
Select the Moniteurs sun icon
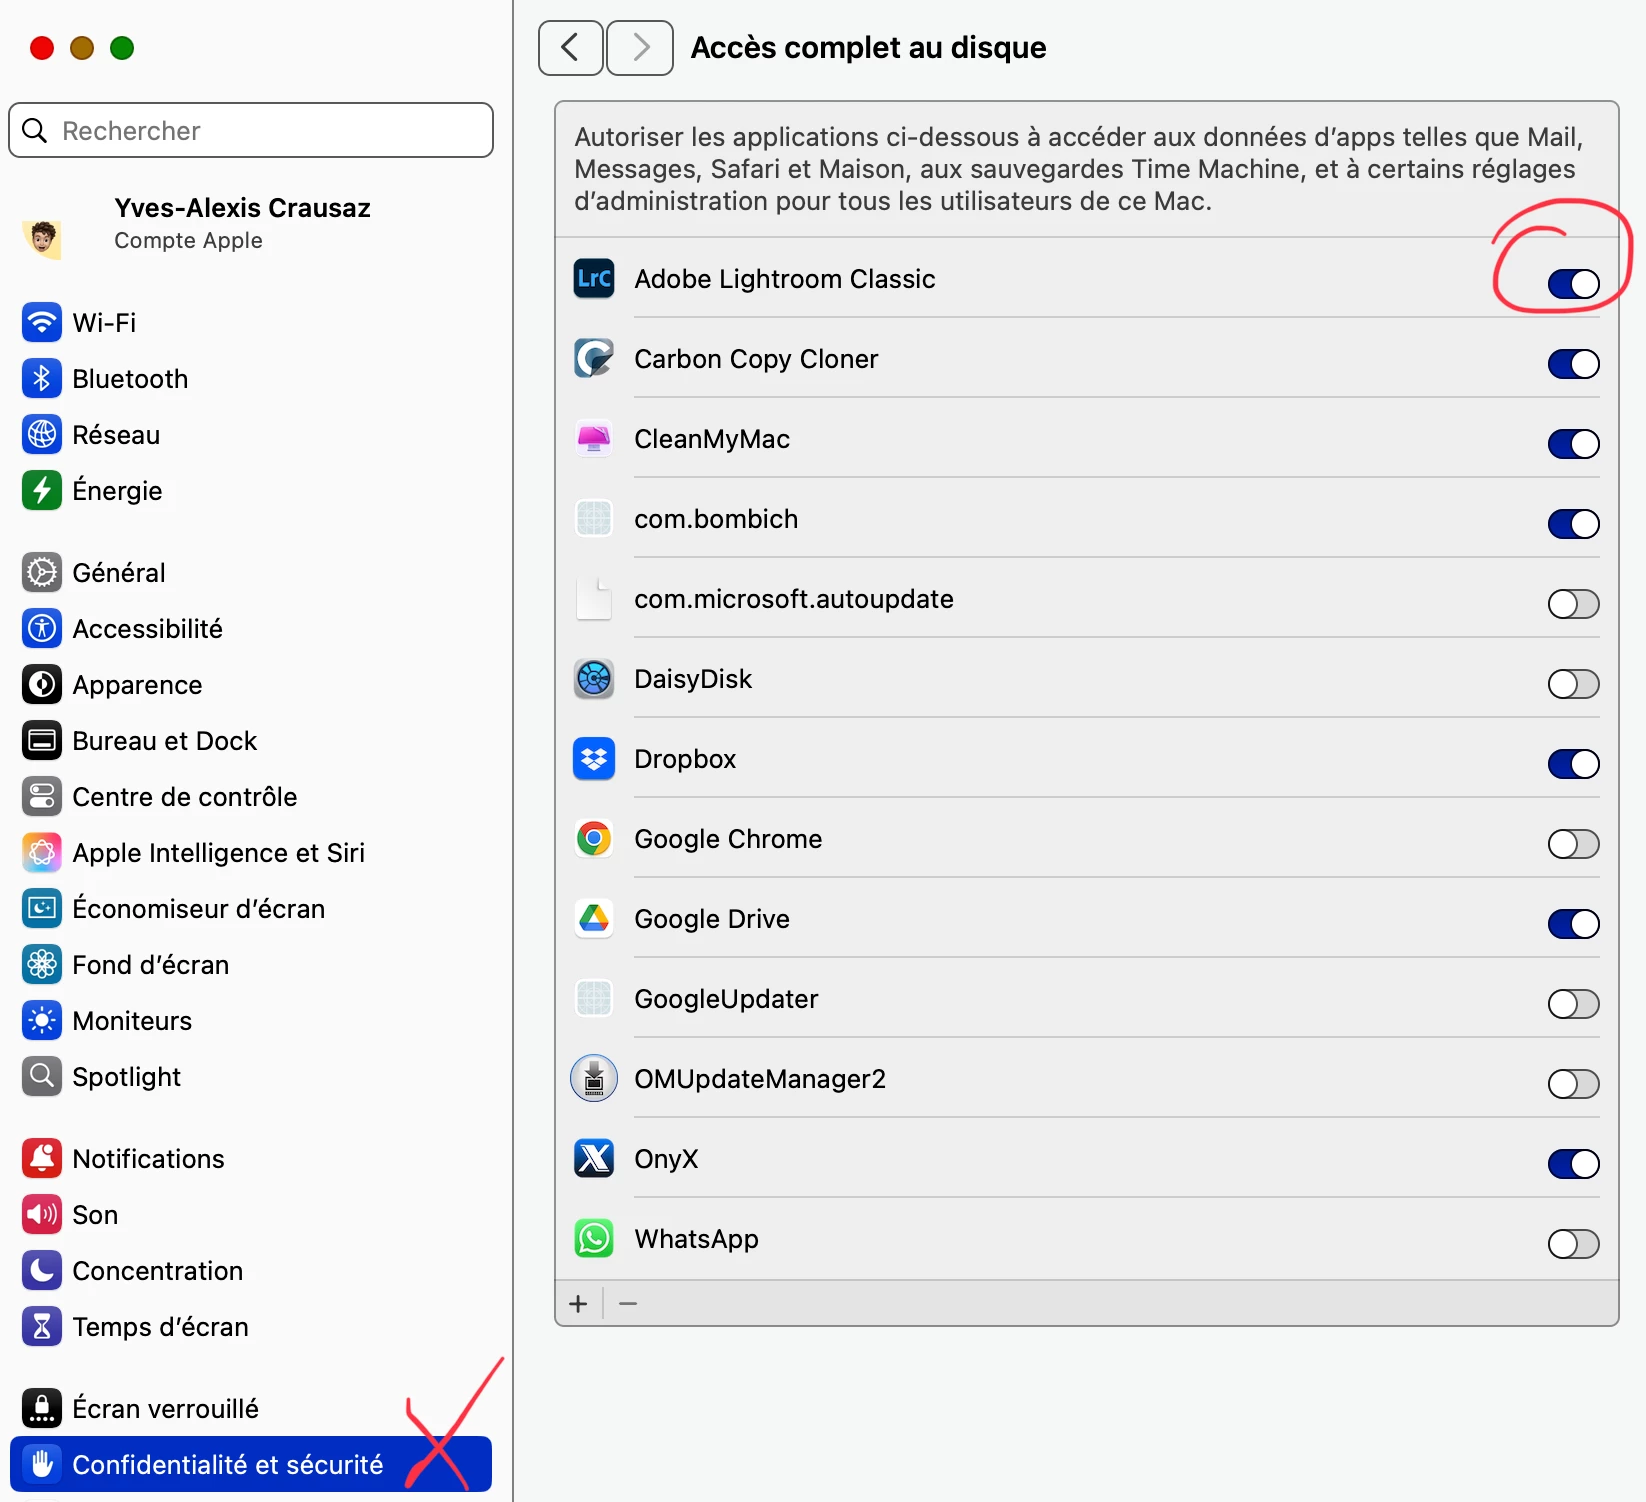click(42, 1021)
